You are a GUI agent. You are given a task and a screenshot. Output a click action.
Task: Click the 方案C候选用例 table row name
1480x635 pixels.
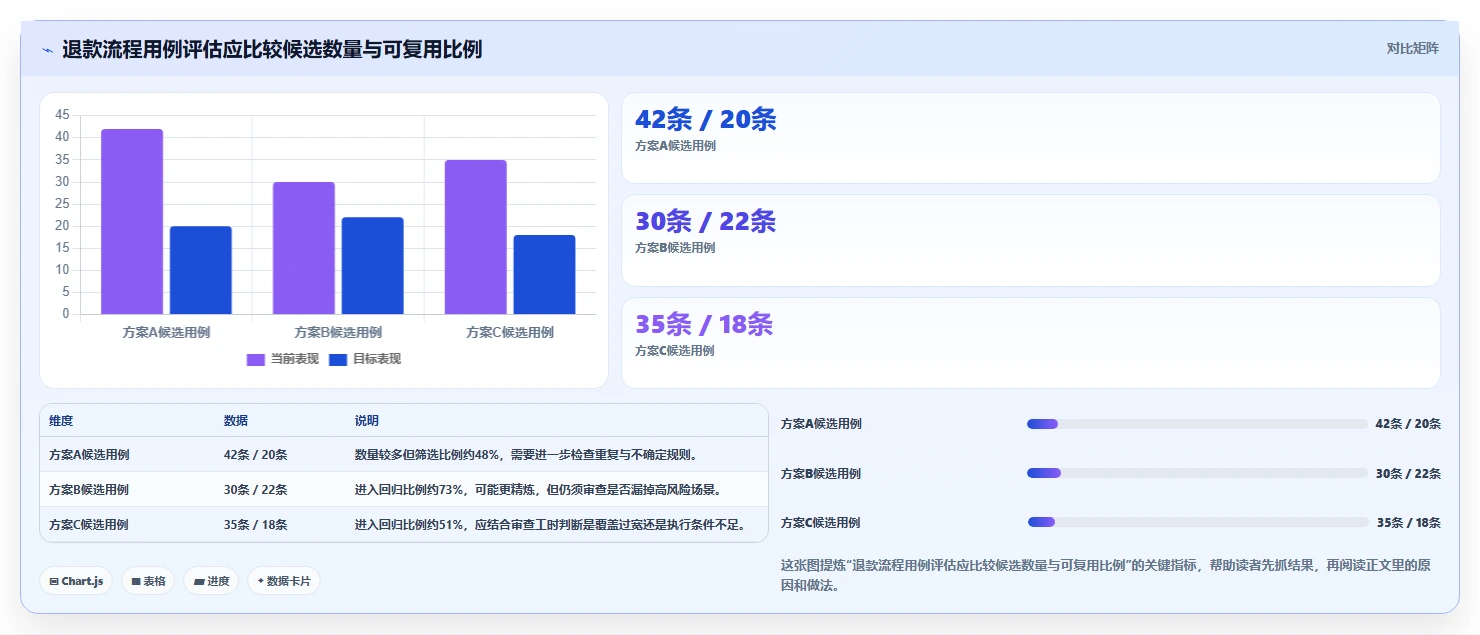click(x=89, y=525)
